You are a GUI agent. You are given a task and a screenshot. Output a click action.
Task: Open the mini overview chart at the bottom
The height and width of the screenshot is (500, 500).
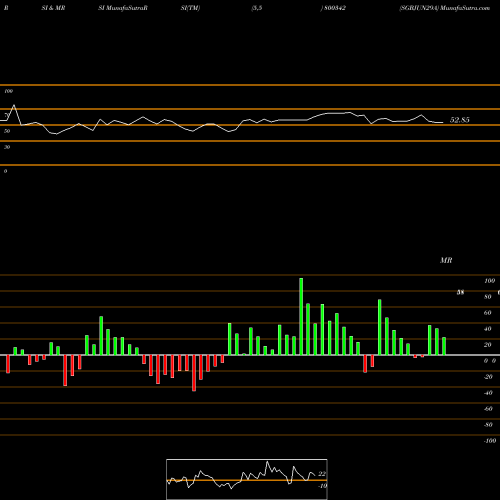[247, 479]
